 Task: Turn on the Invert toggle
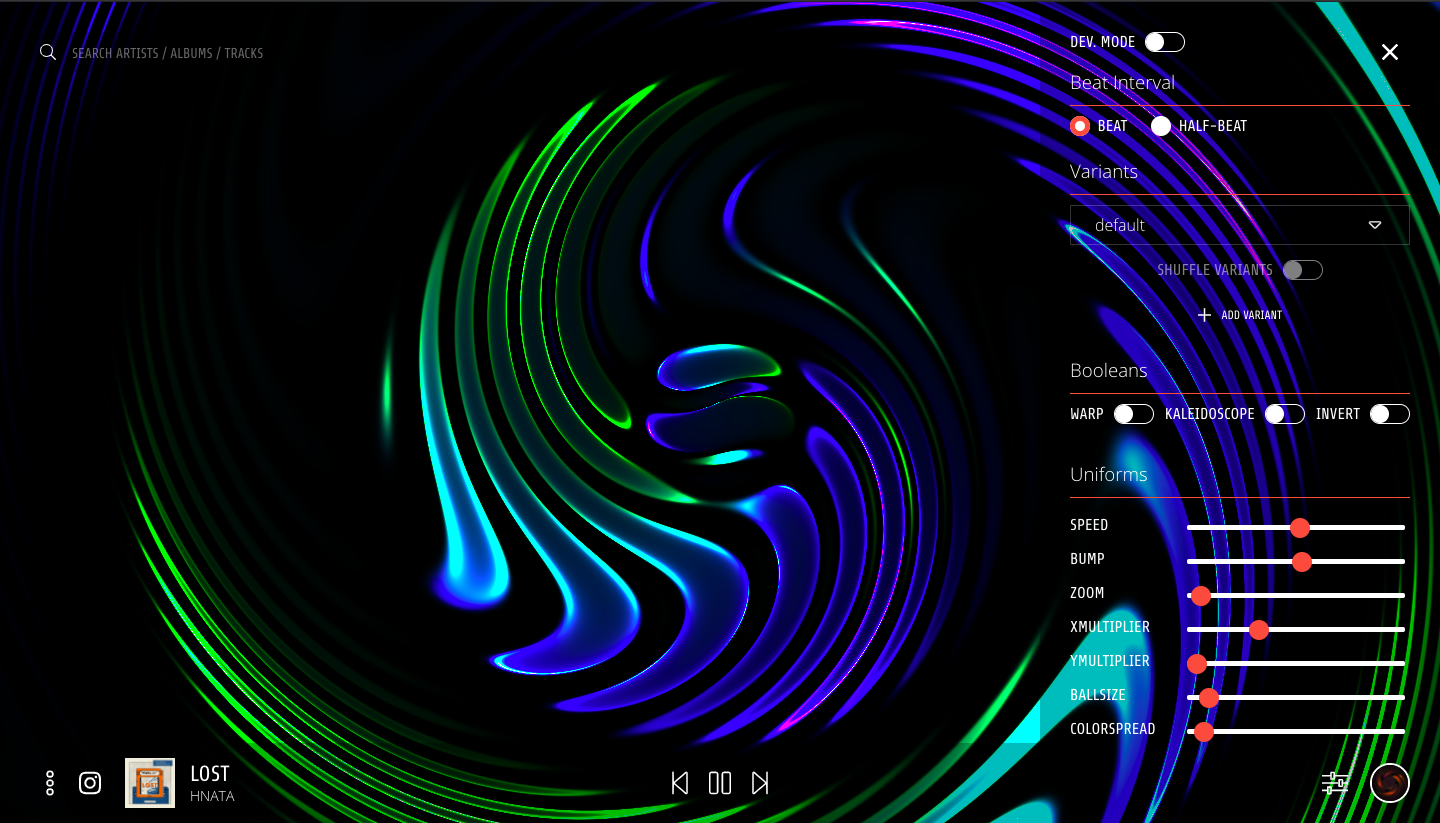pos(1390,414)
